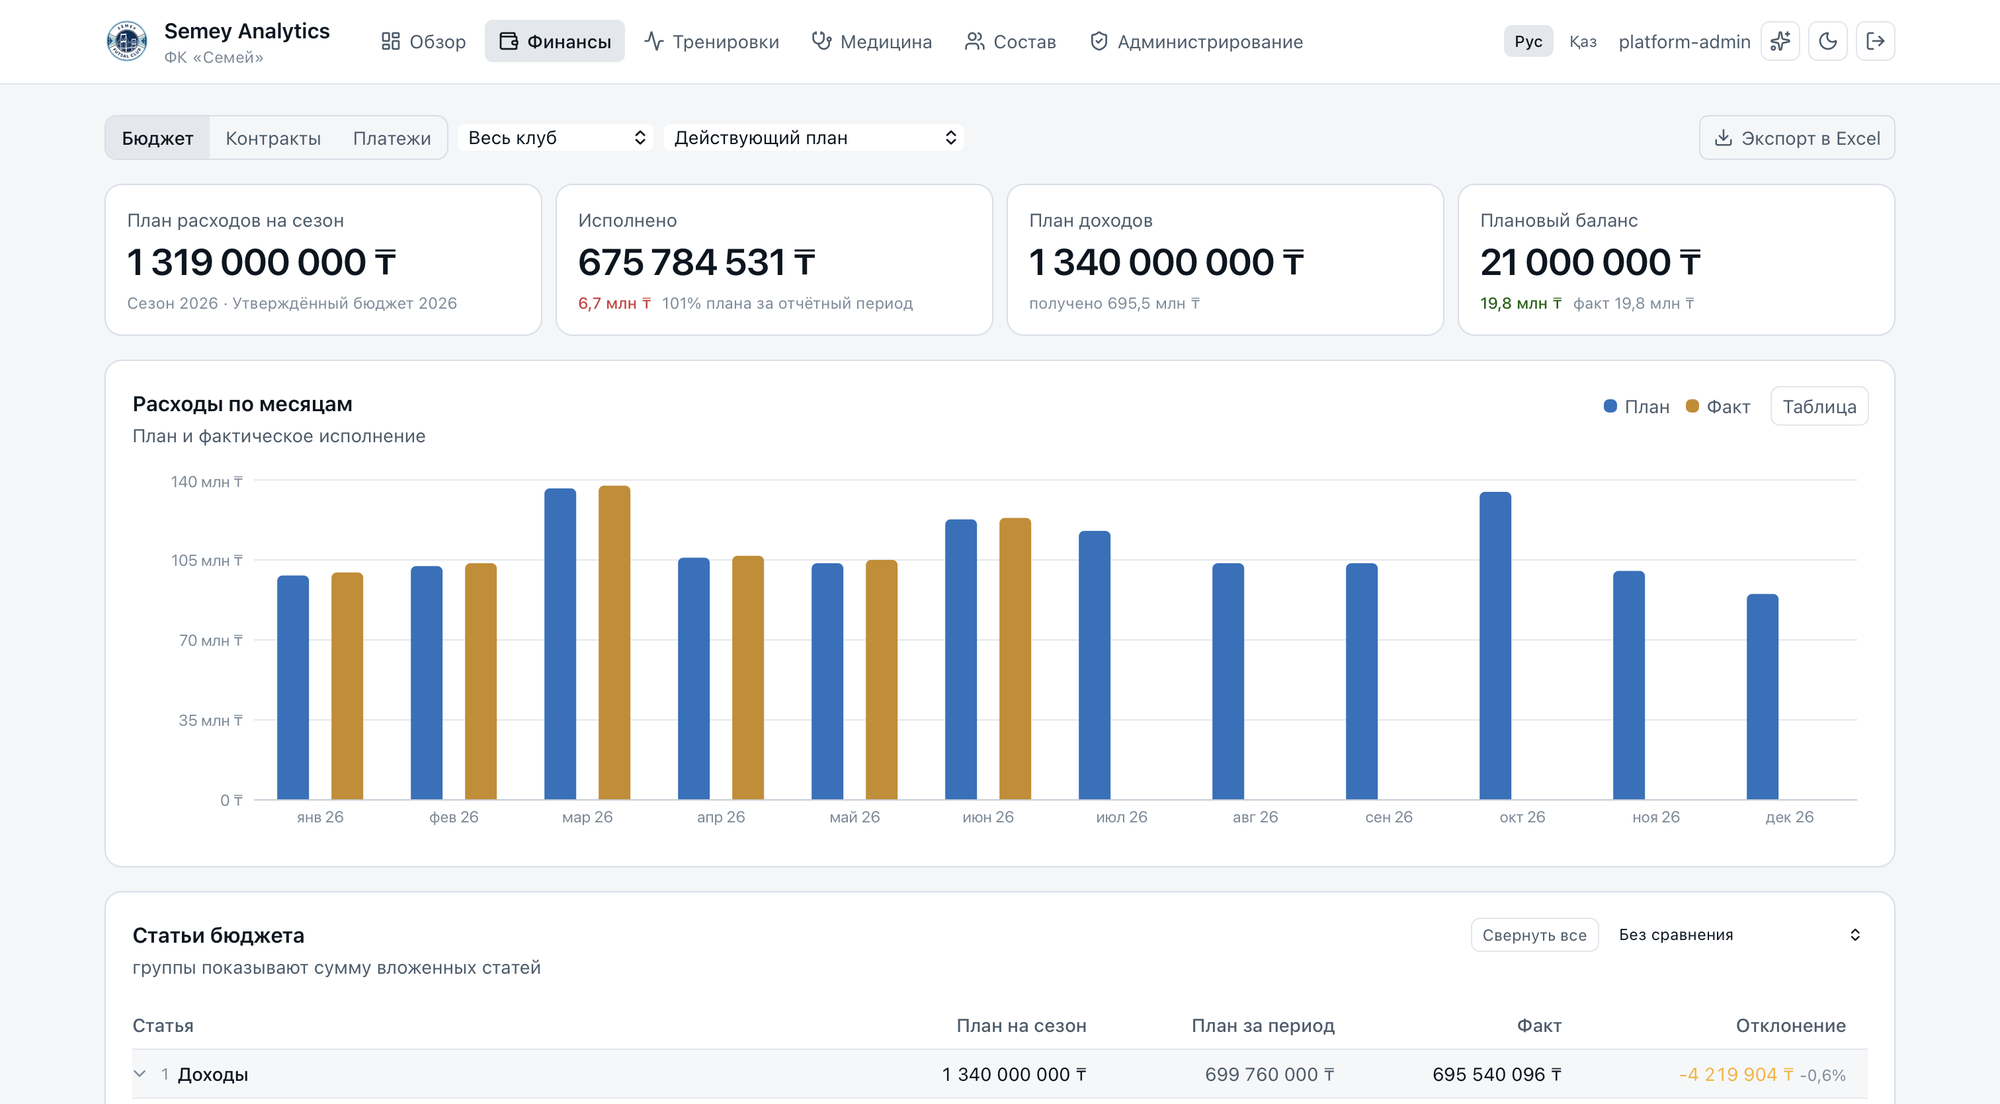The image size is (2000, 1104).
Task: Open the Без сравнения comparison dropdown
Action: tap(1739, 935)
